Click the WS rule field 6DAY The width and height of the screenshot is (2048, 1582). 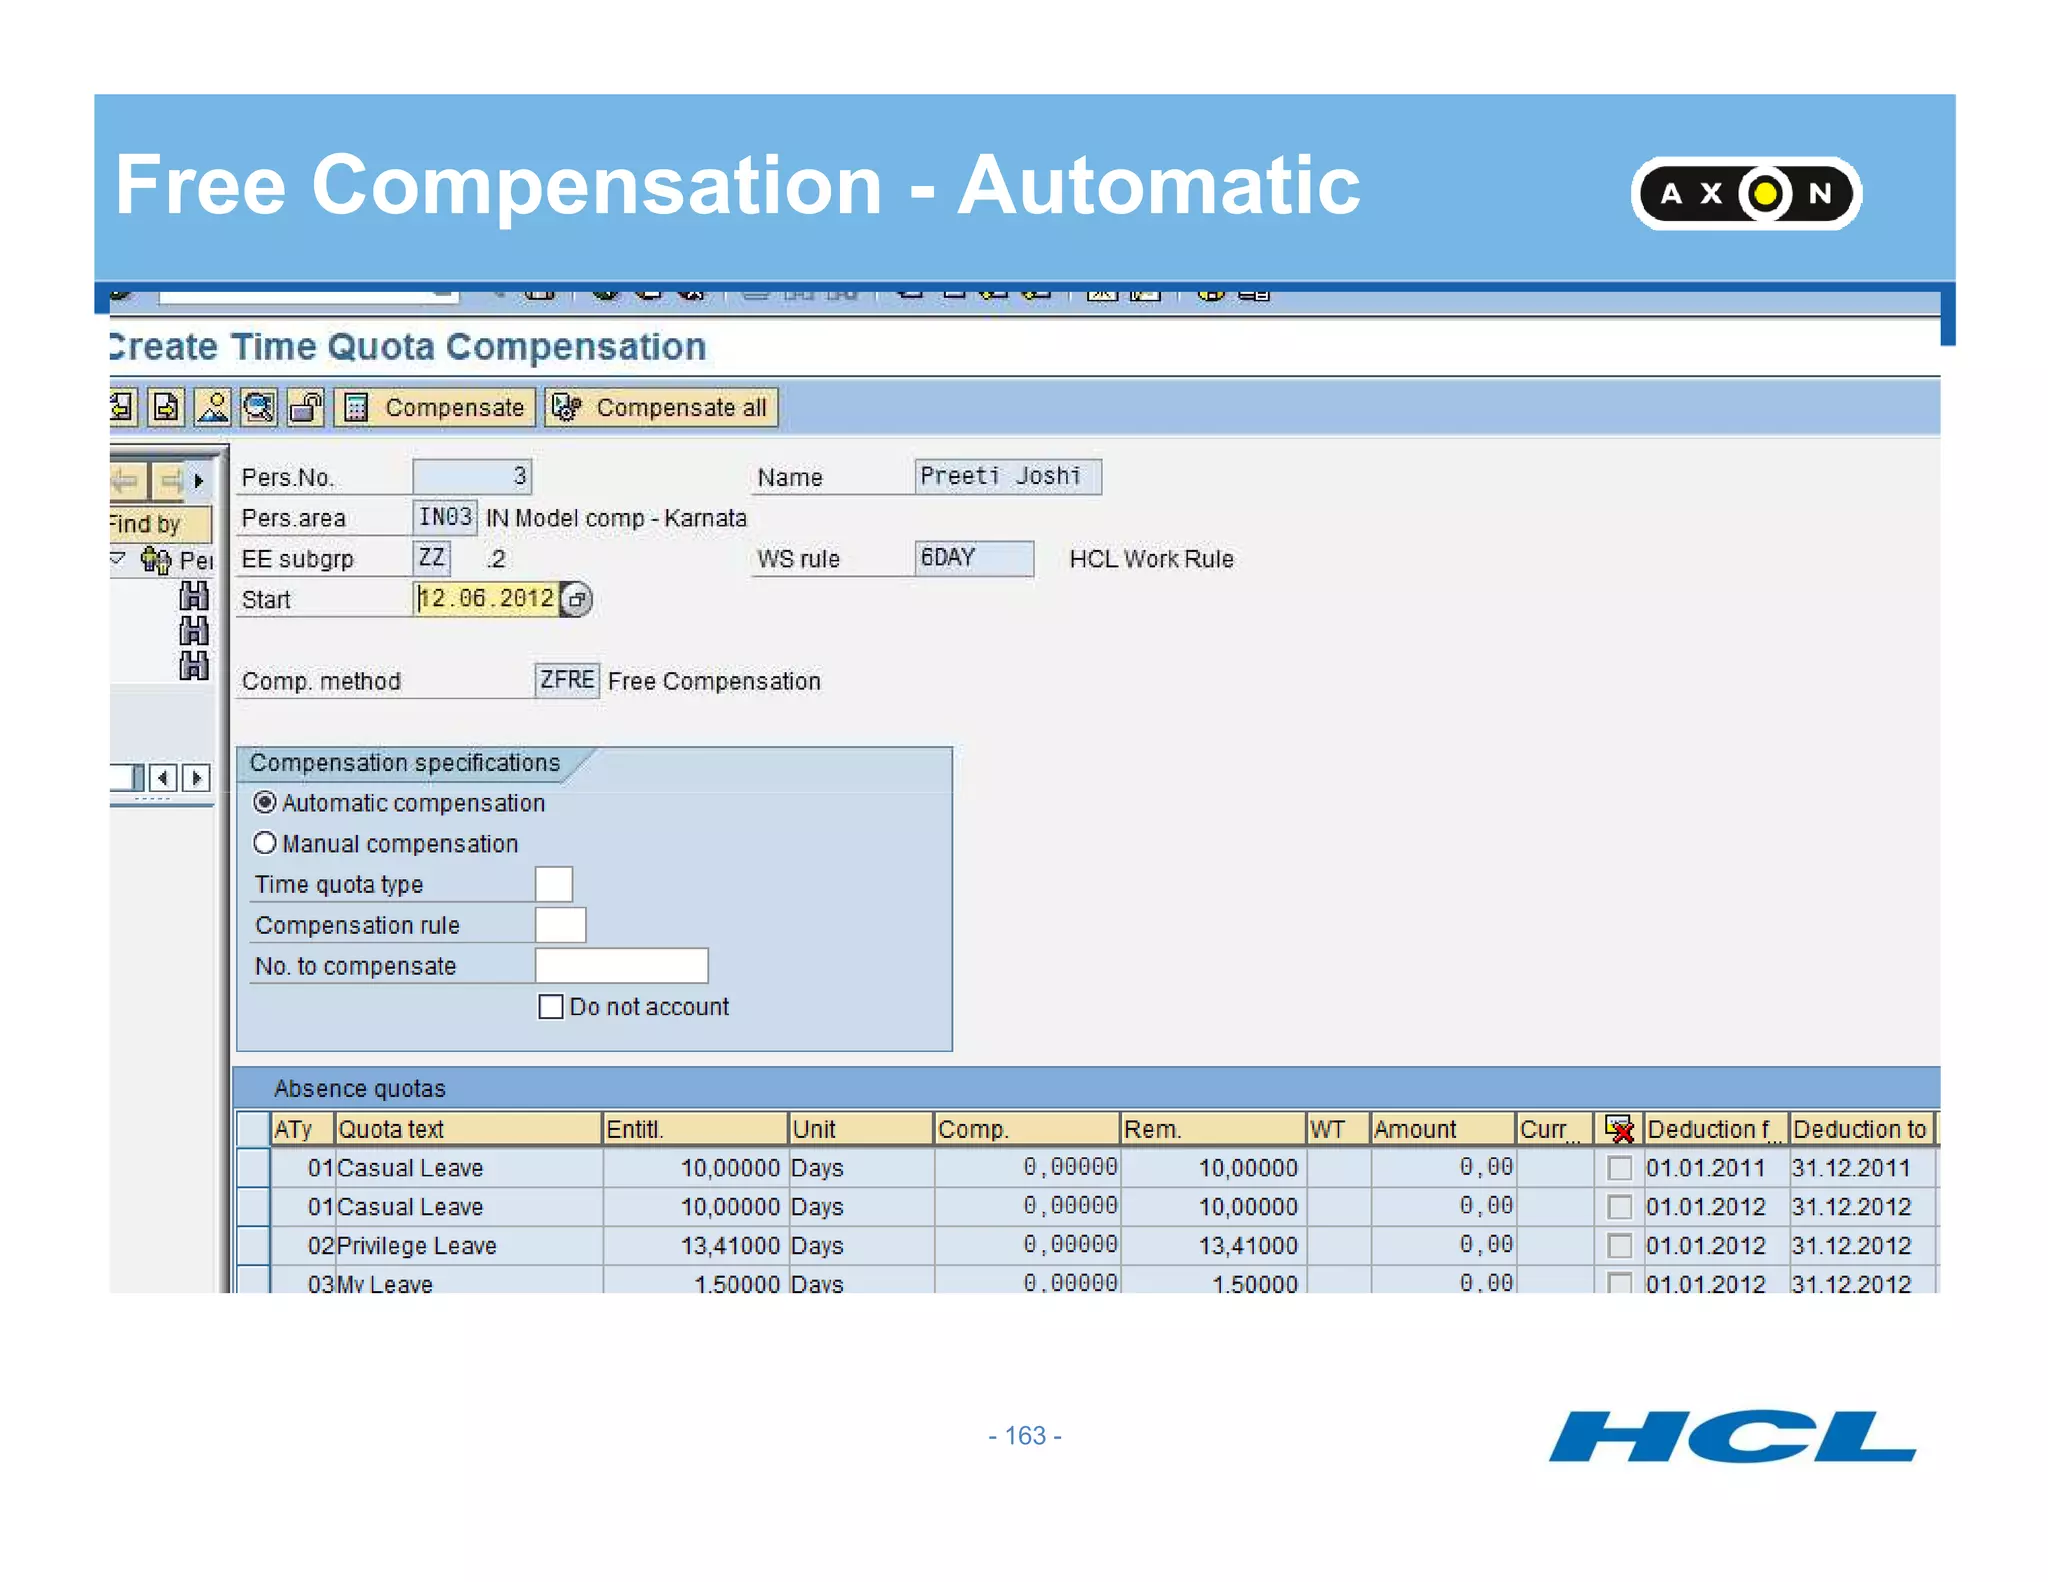973,558
